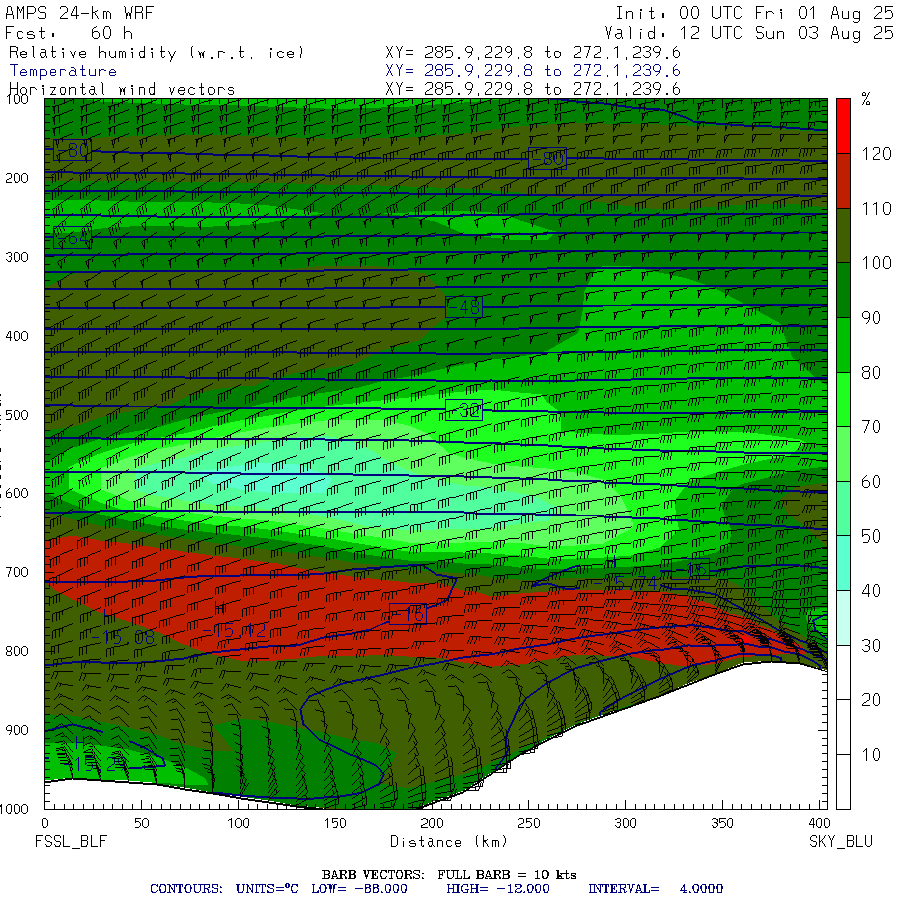Click the 'Horizontal wind vectors' label
The height and width of the screenshot is (900, 900).
point(122,90)
